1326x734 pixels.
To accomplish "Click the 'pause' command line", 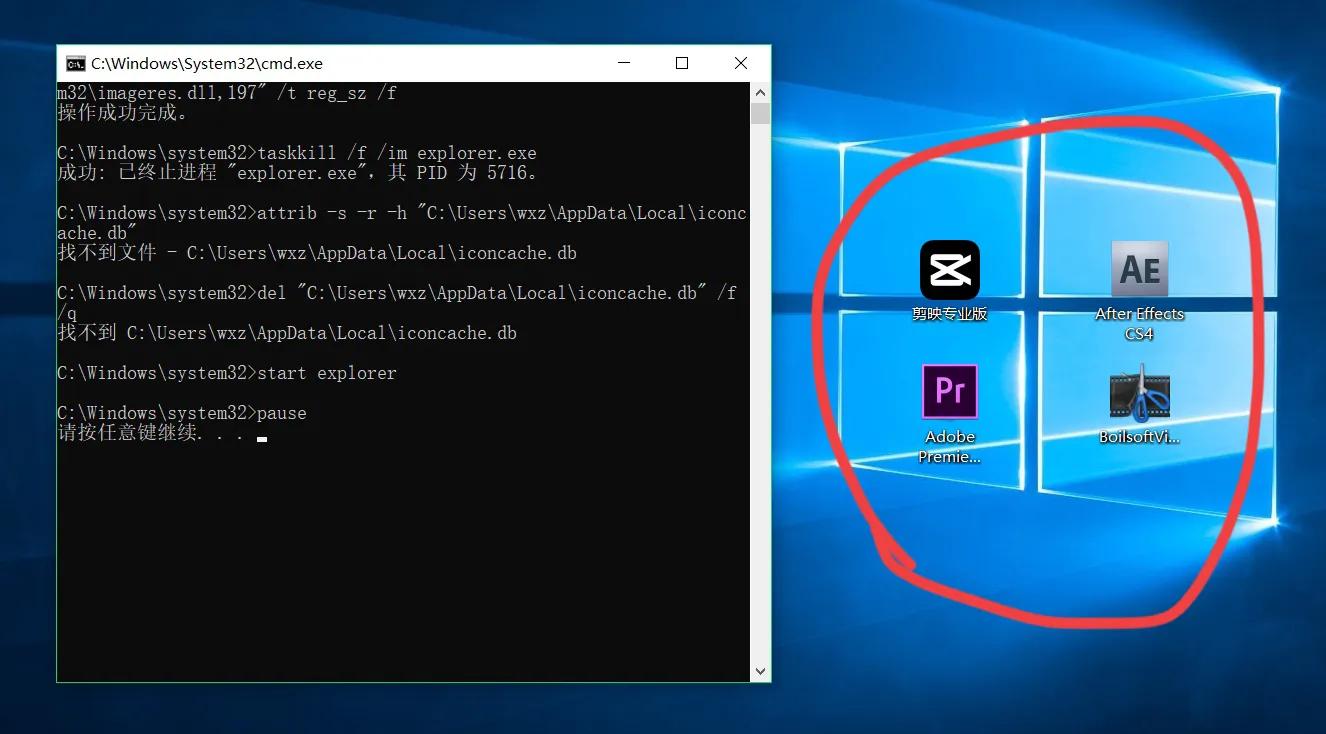I will [x=182, y=413].
